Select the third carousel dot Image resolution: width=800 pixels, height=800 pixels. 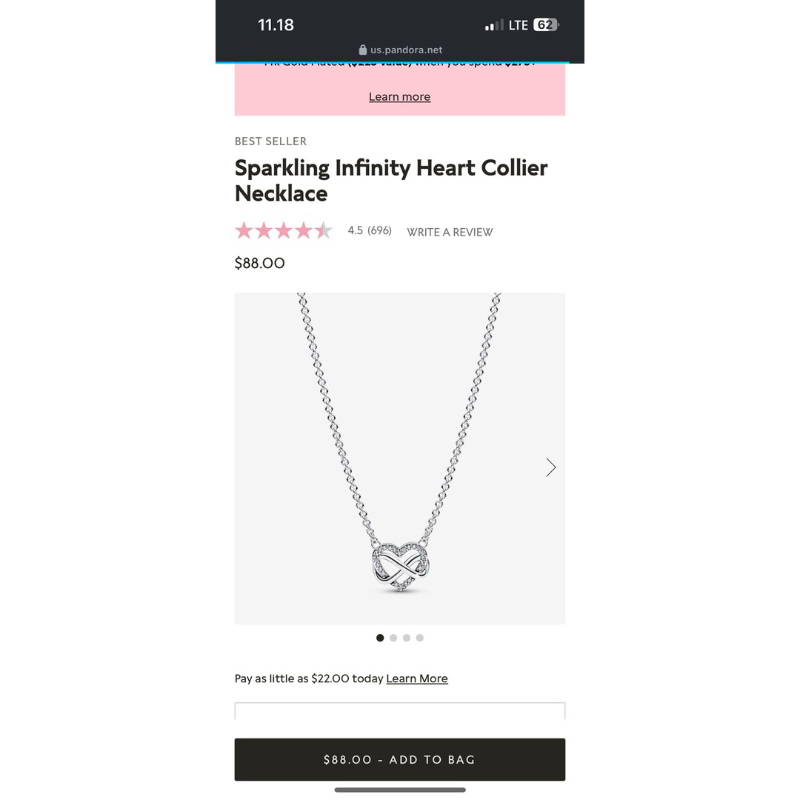(406, 638)
